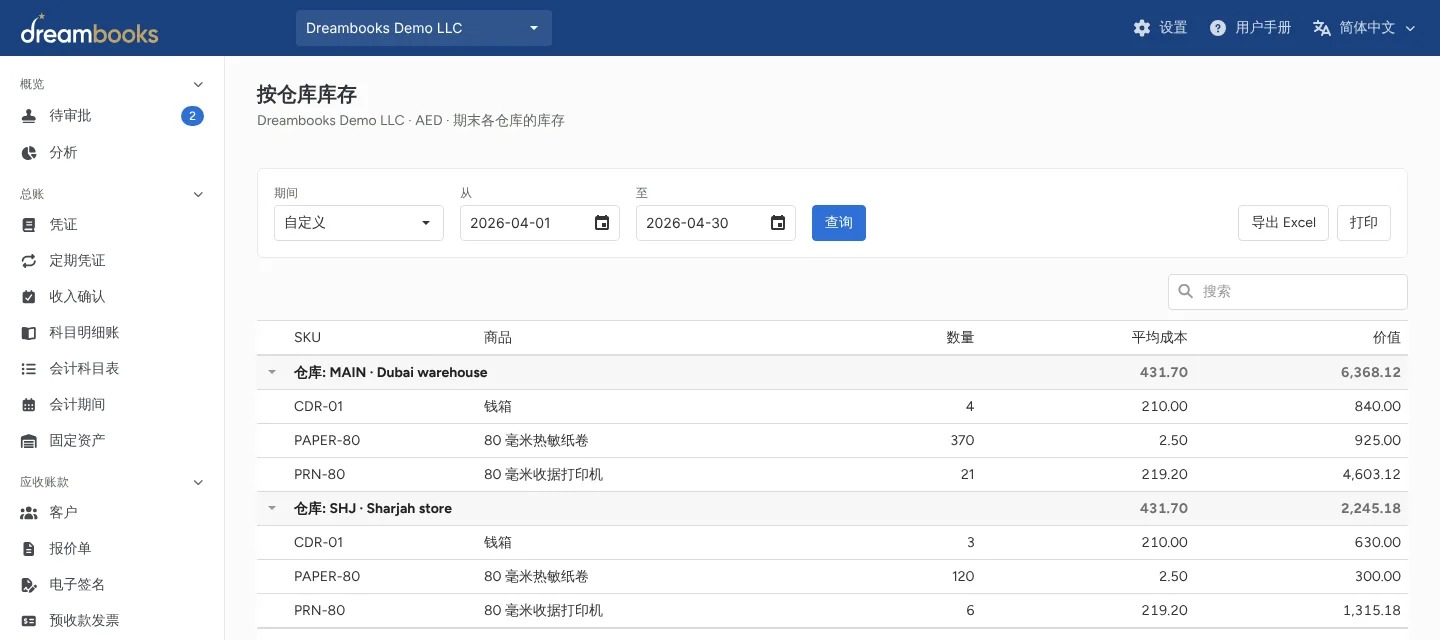Click the 报价单 document icon
The width and height of the screenshot is (1440, 640).
point(29,549)
